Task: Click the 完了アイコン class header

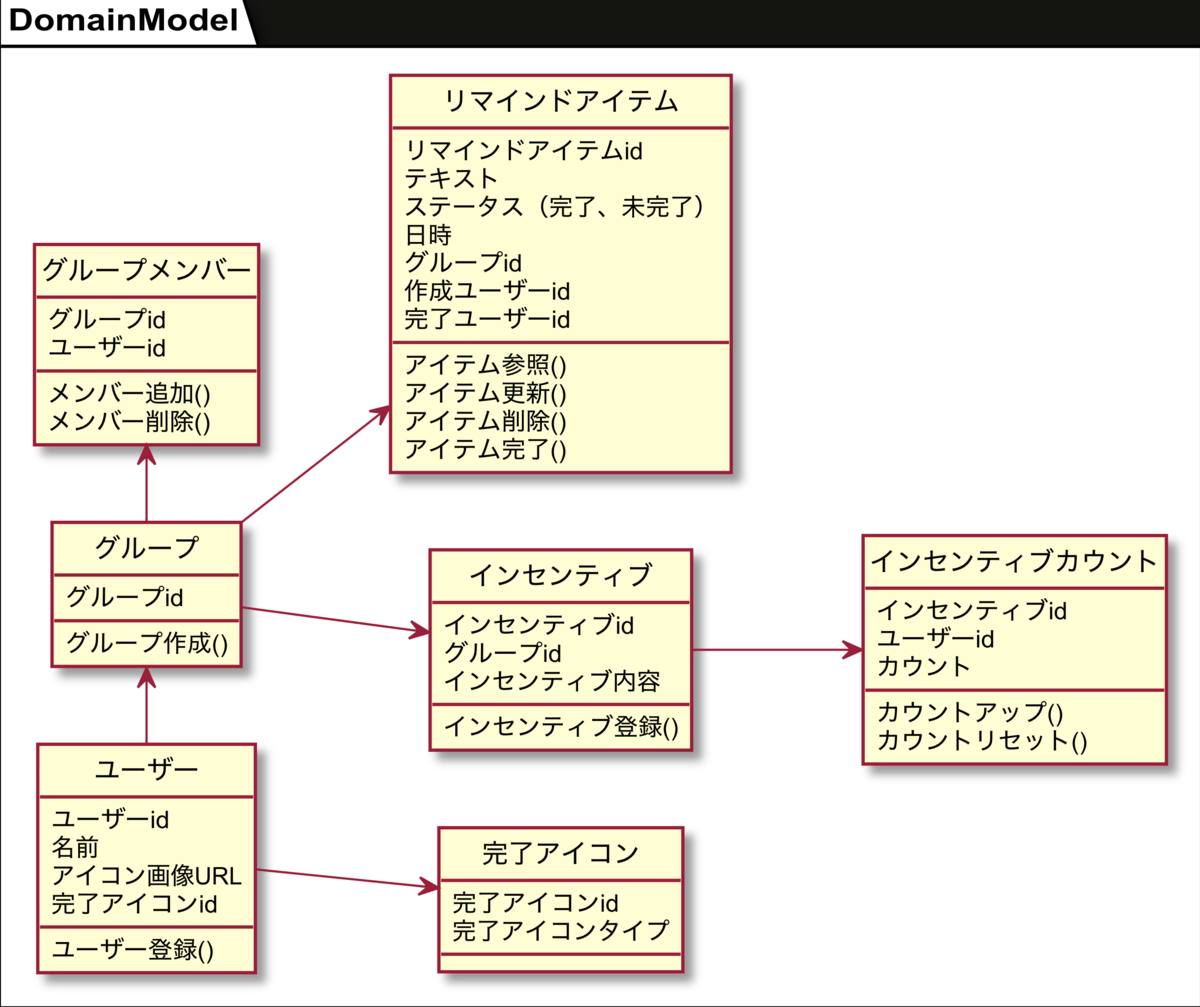Action: (x=561, y=853)
